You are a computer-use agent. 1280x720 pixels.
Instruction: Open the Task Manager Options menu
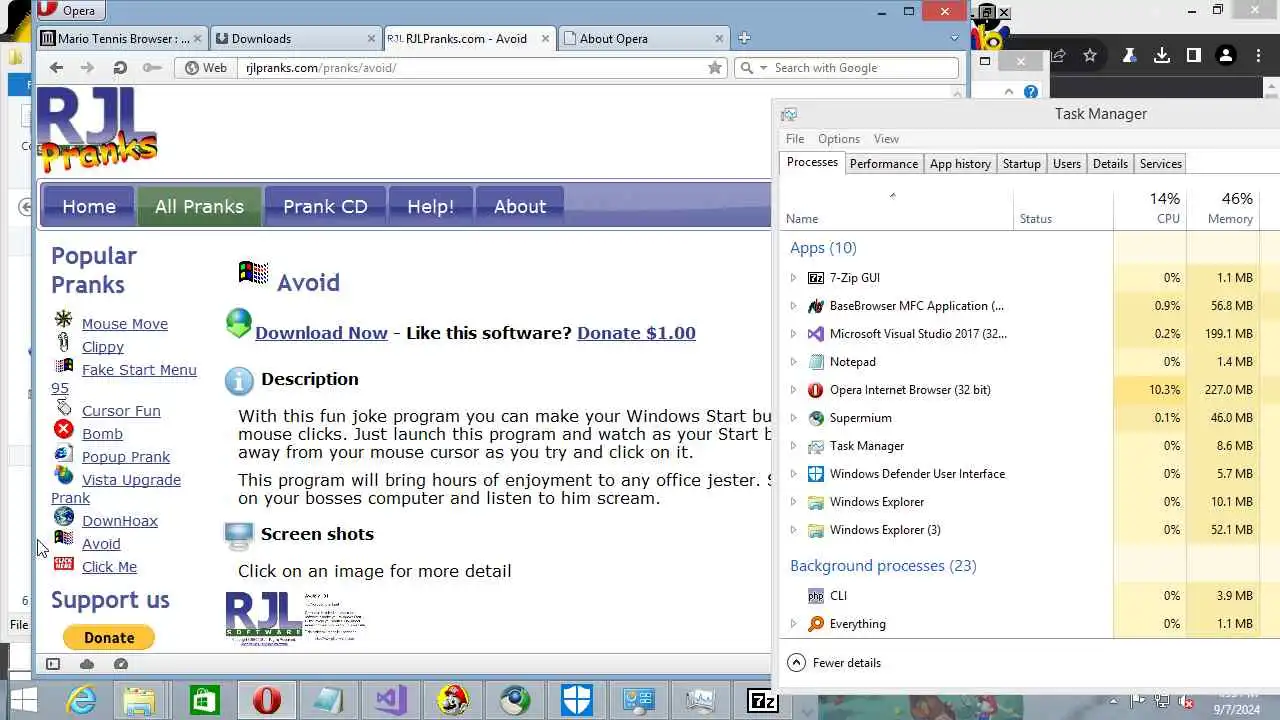tap(839, 139)
